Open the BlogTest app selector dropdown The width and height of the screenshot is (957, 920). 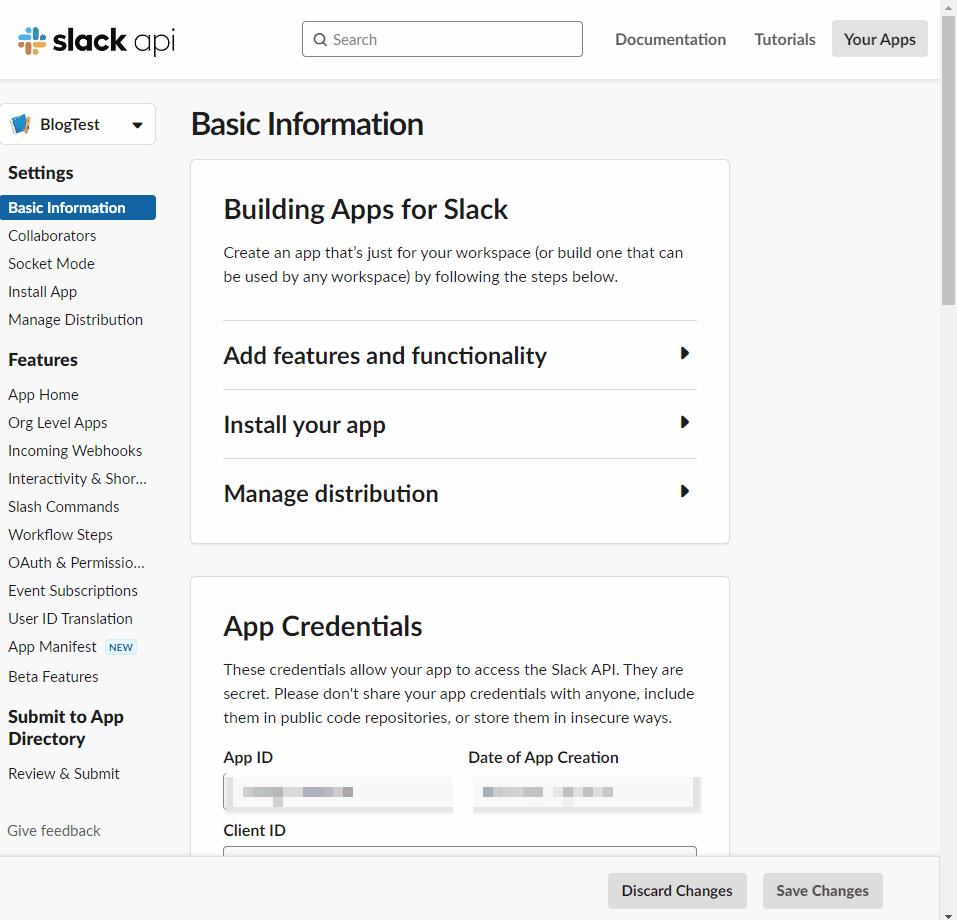[78, 125]
